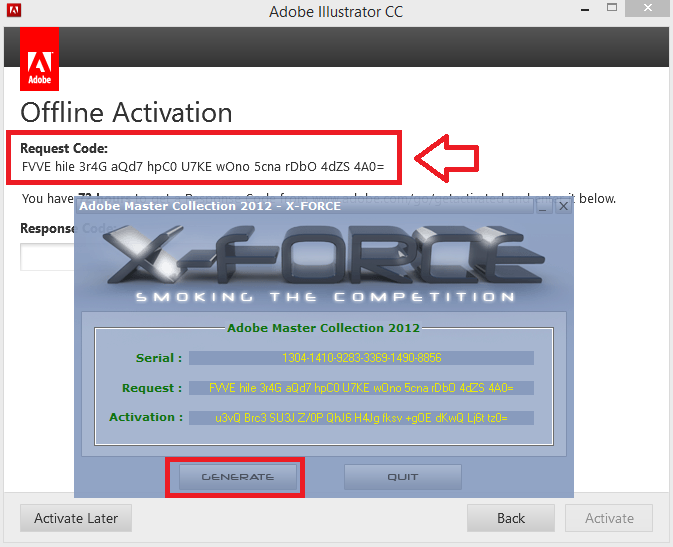
Task: Close the Adobe Illustrator CC window
Action: tap(647, 8)
